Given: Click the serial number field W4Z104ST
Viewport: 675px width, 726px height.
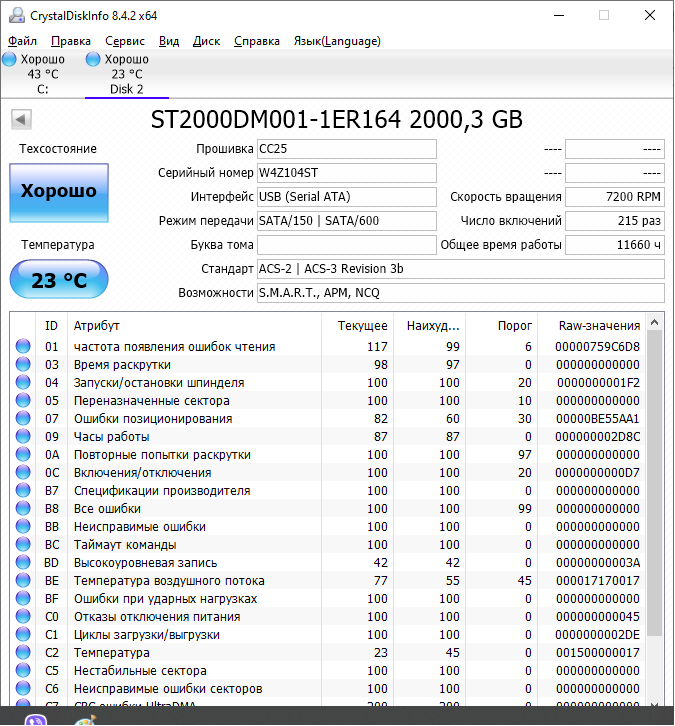Looking at the screenshot, I should (346, 172).
